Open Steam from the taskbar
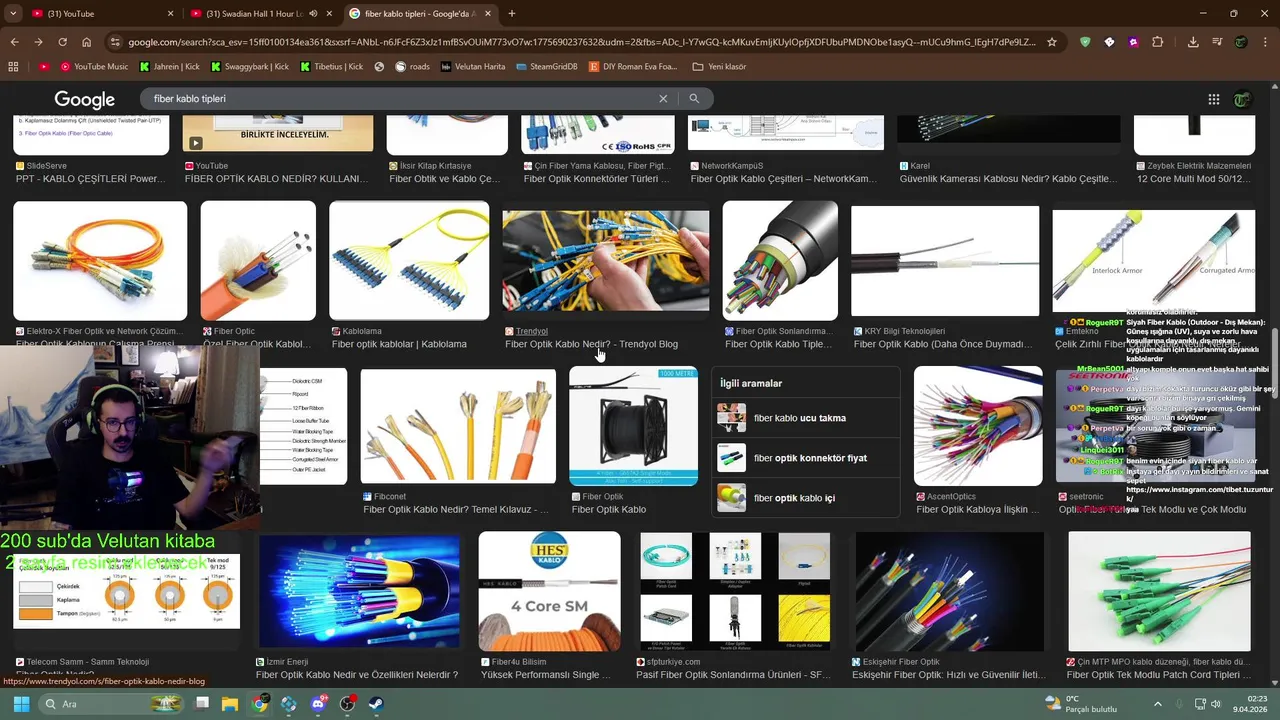Image resolution: width=1280 pixels, height=720 pixels. point(377,704)
